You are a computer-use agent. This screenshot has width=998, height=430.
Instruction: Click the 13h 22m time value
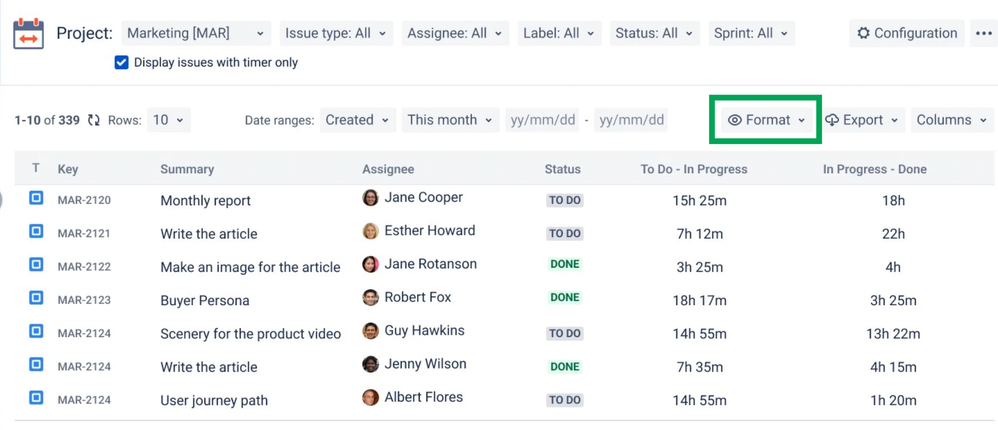pyautogui.click(x=893, y=334)
